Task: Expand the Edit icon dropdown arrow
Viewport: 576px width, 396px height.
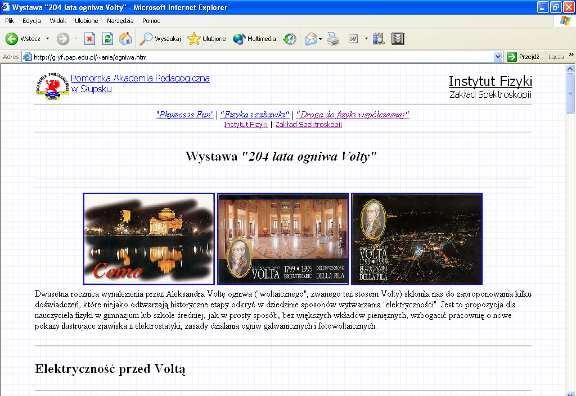Action: [366, 39]
